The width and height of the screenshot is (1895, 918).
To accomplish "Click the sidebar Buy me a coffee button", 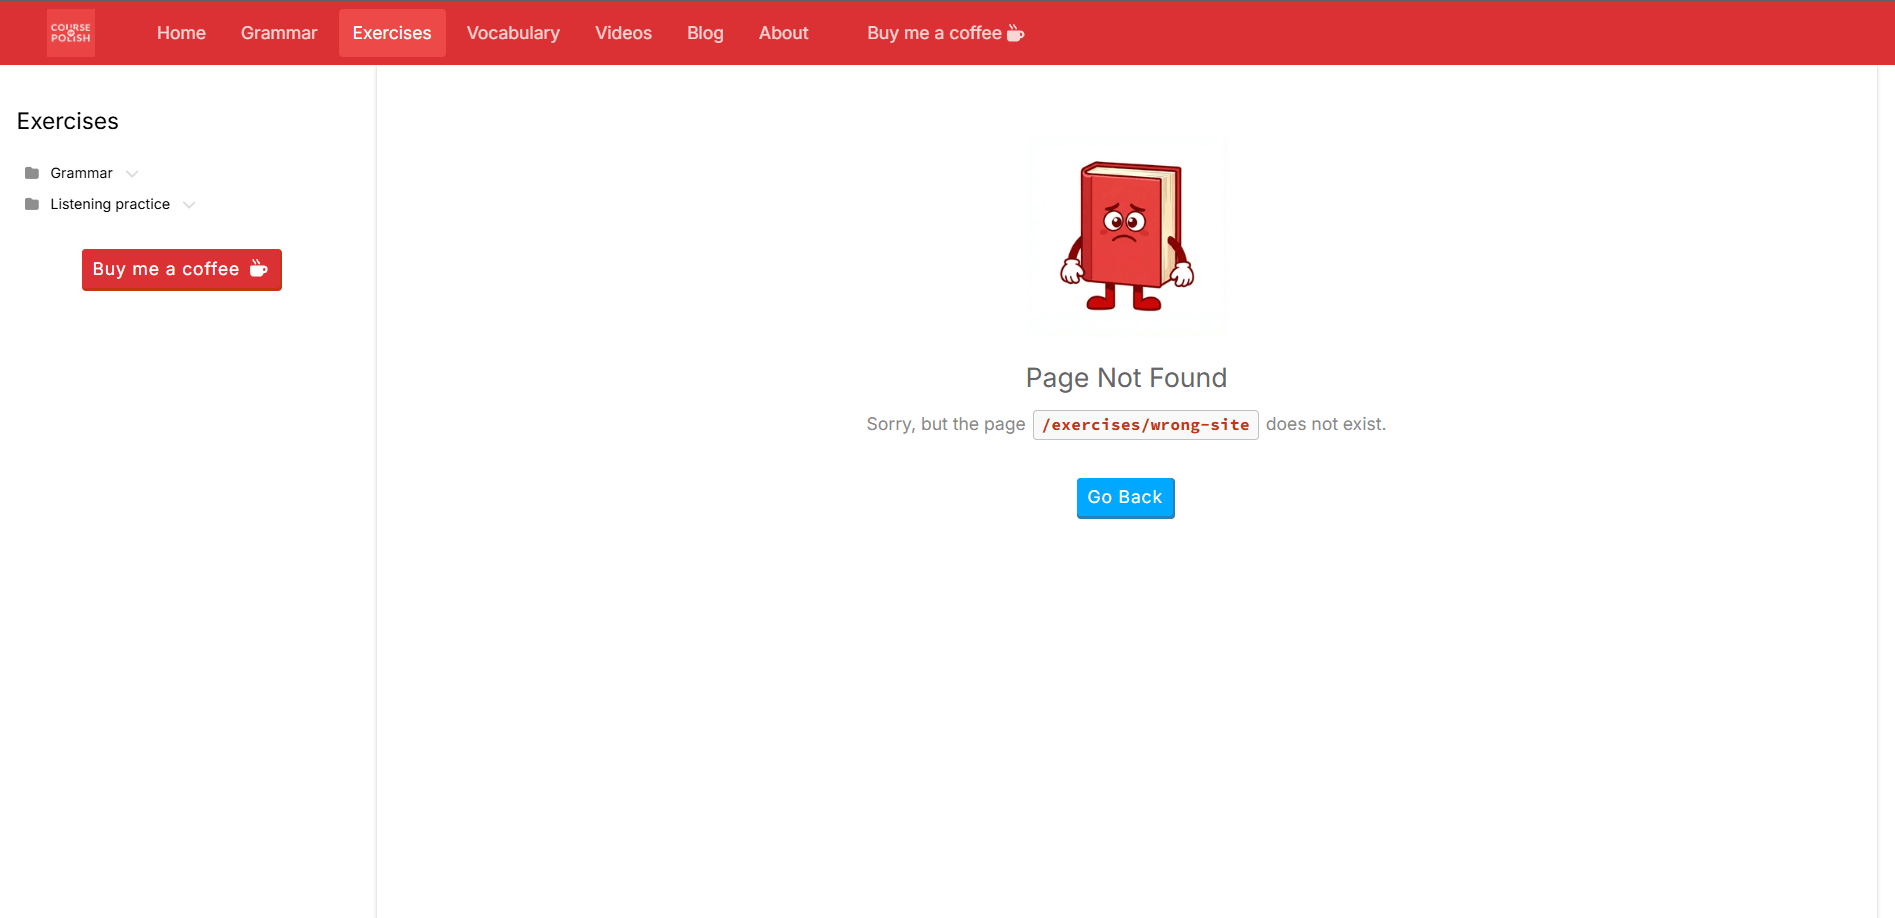I will [181, 269].
